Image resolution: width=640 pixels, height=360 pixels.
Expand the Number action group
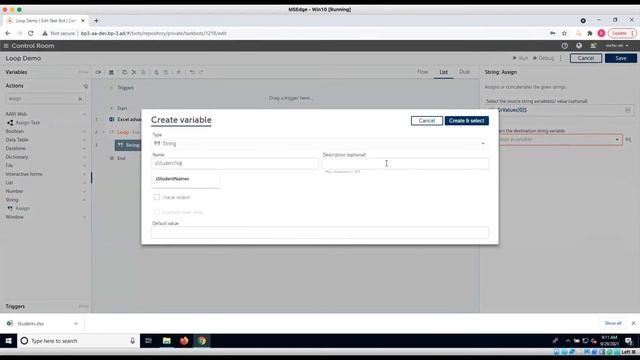84,191
